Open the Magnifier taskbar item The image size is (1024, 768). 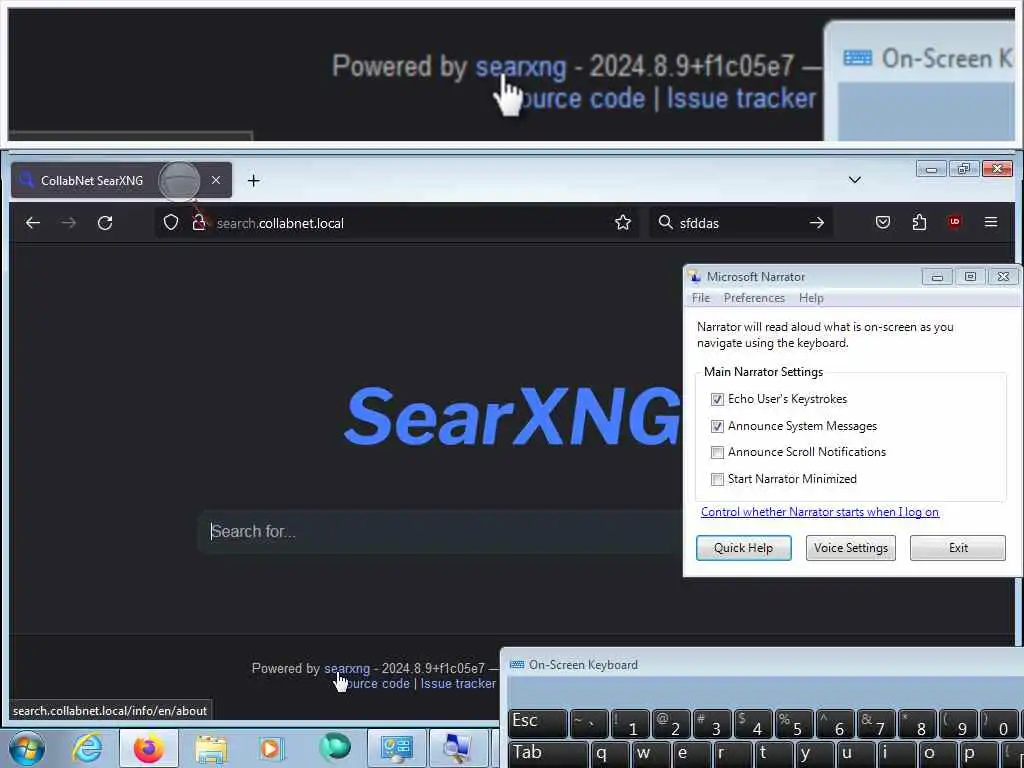tap(457, 748)
